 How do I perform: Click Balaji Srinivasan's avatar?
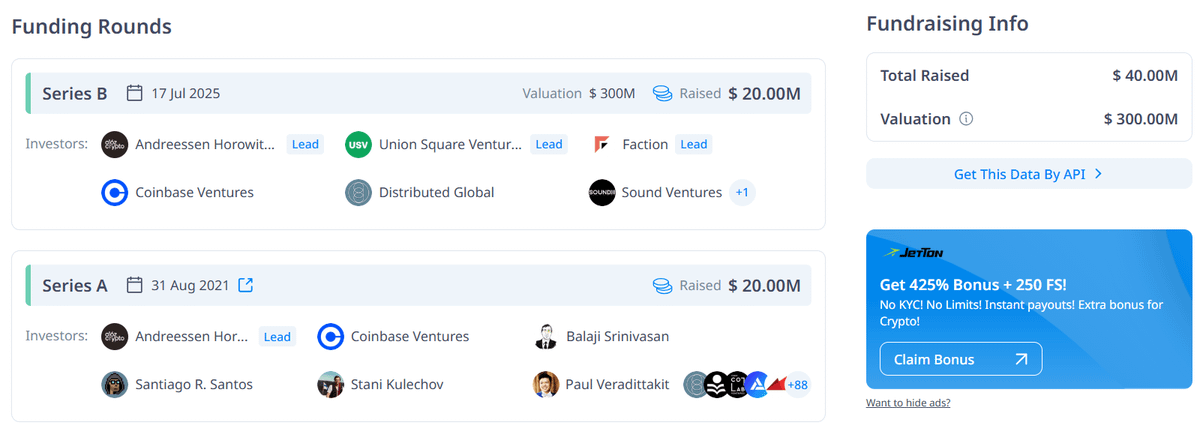pos(545,337)
